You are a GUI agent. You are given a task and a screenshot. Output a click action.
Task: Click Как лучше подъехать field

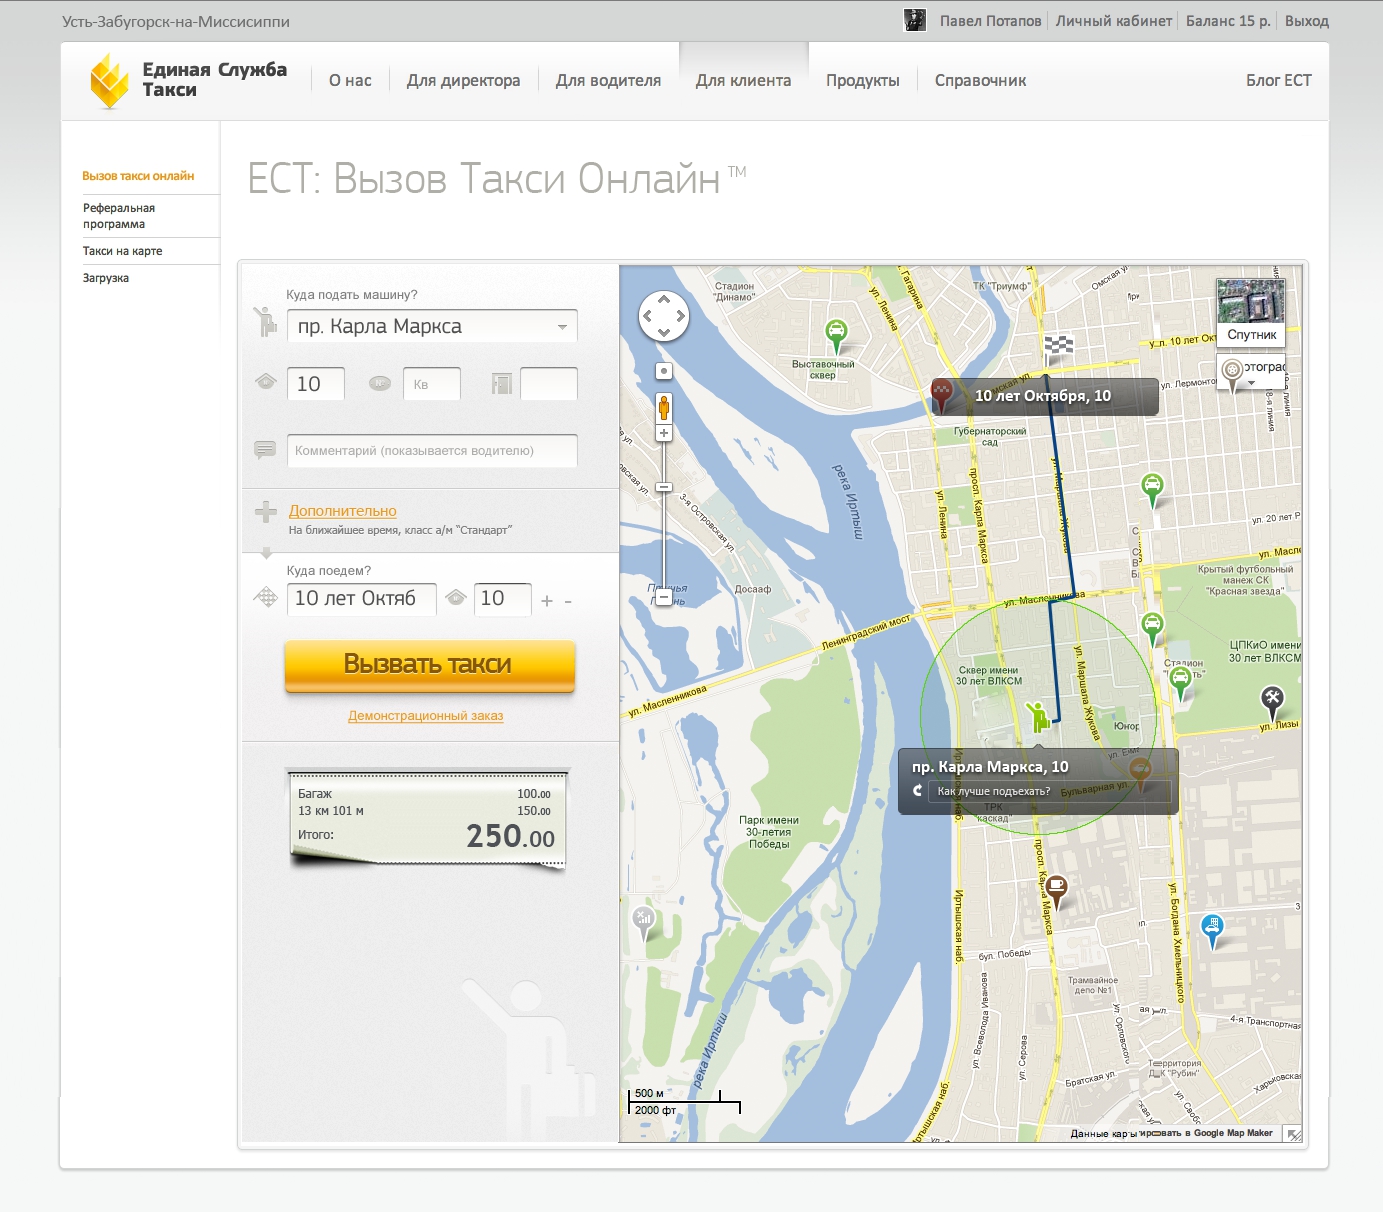(1049, 791)
